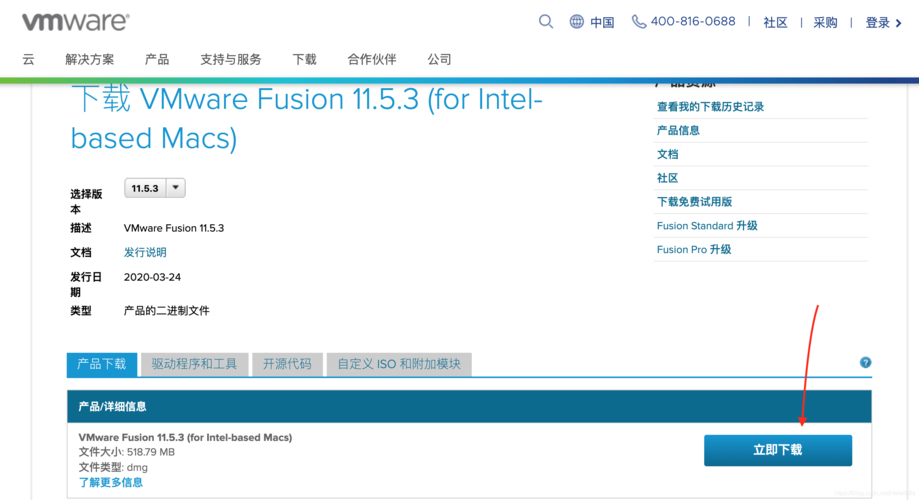Screen dimensions: 919x500
Task: Open the 下载免费试用版 link
Action: tap(694, 202)
